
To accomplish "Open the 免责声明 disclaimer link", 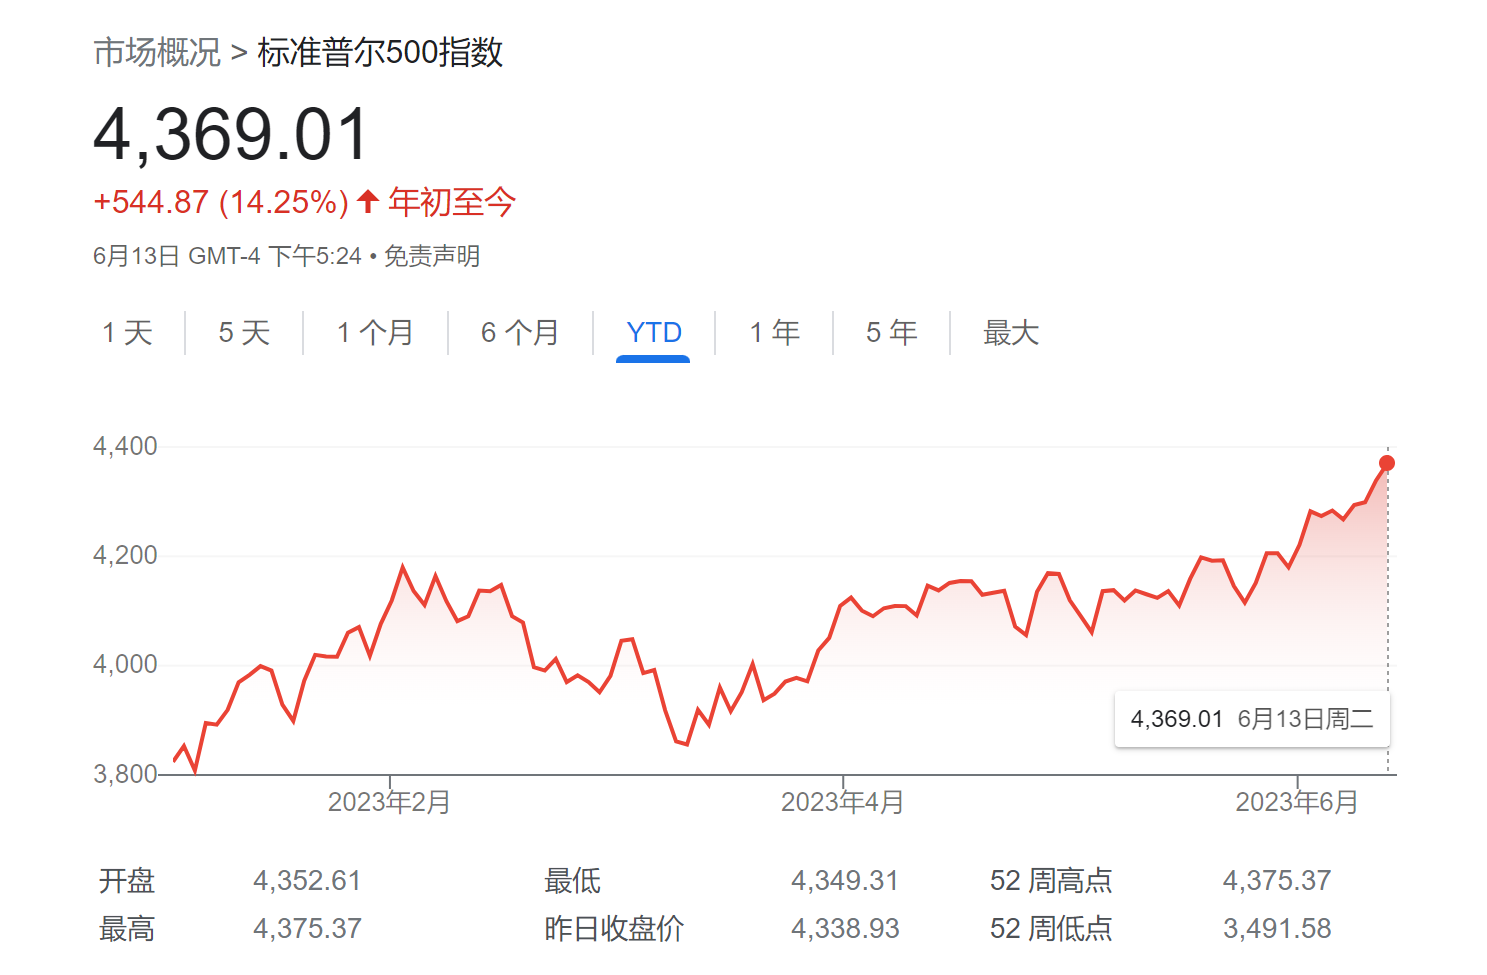I will coord(432,256).
